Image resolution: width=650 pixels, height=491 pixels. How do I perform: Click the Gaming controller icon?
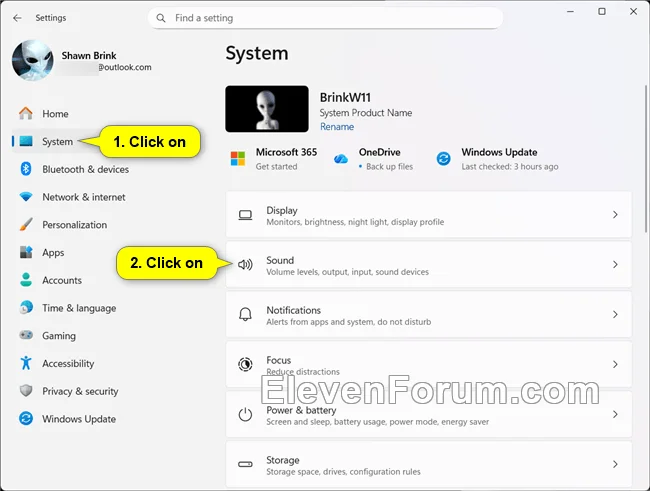click(26, 335)
